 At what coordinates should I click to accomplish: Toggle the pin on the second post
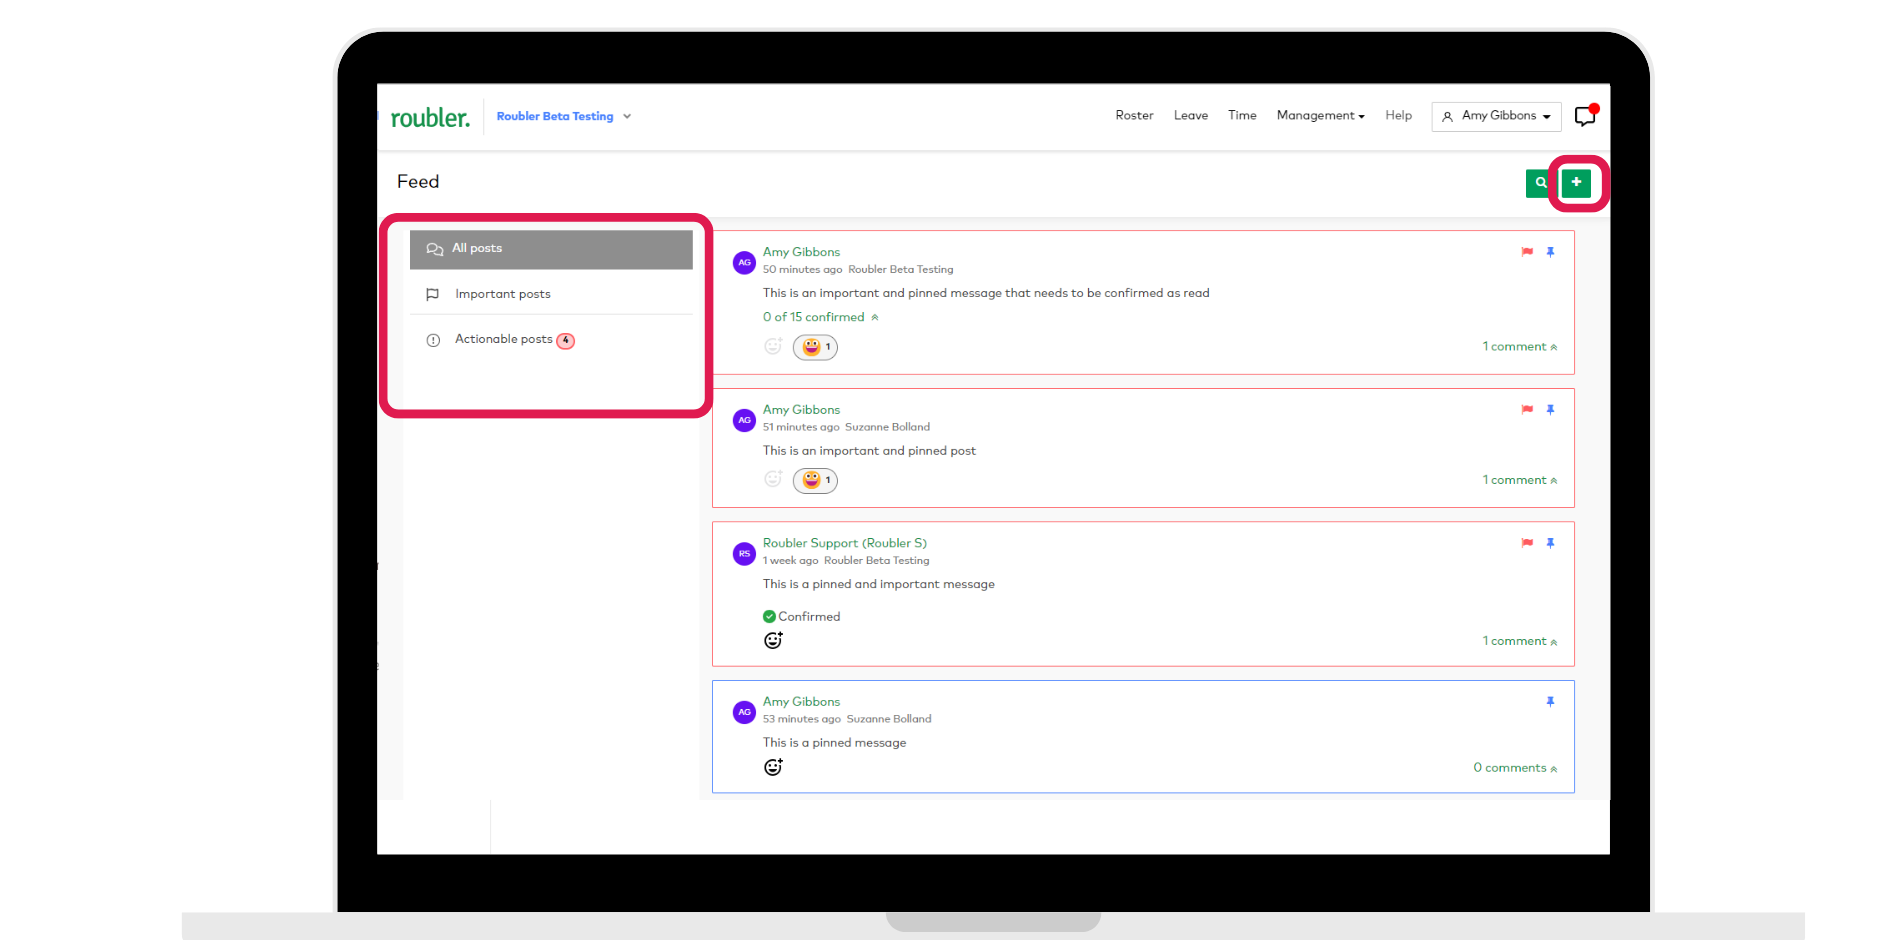(x=1550, y=410)
